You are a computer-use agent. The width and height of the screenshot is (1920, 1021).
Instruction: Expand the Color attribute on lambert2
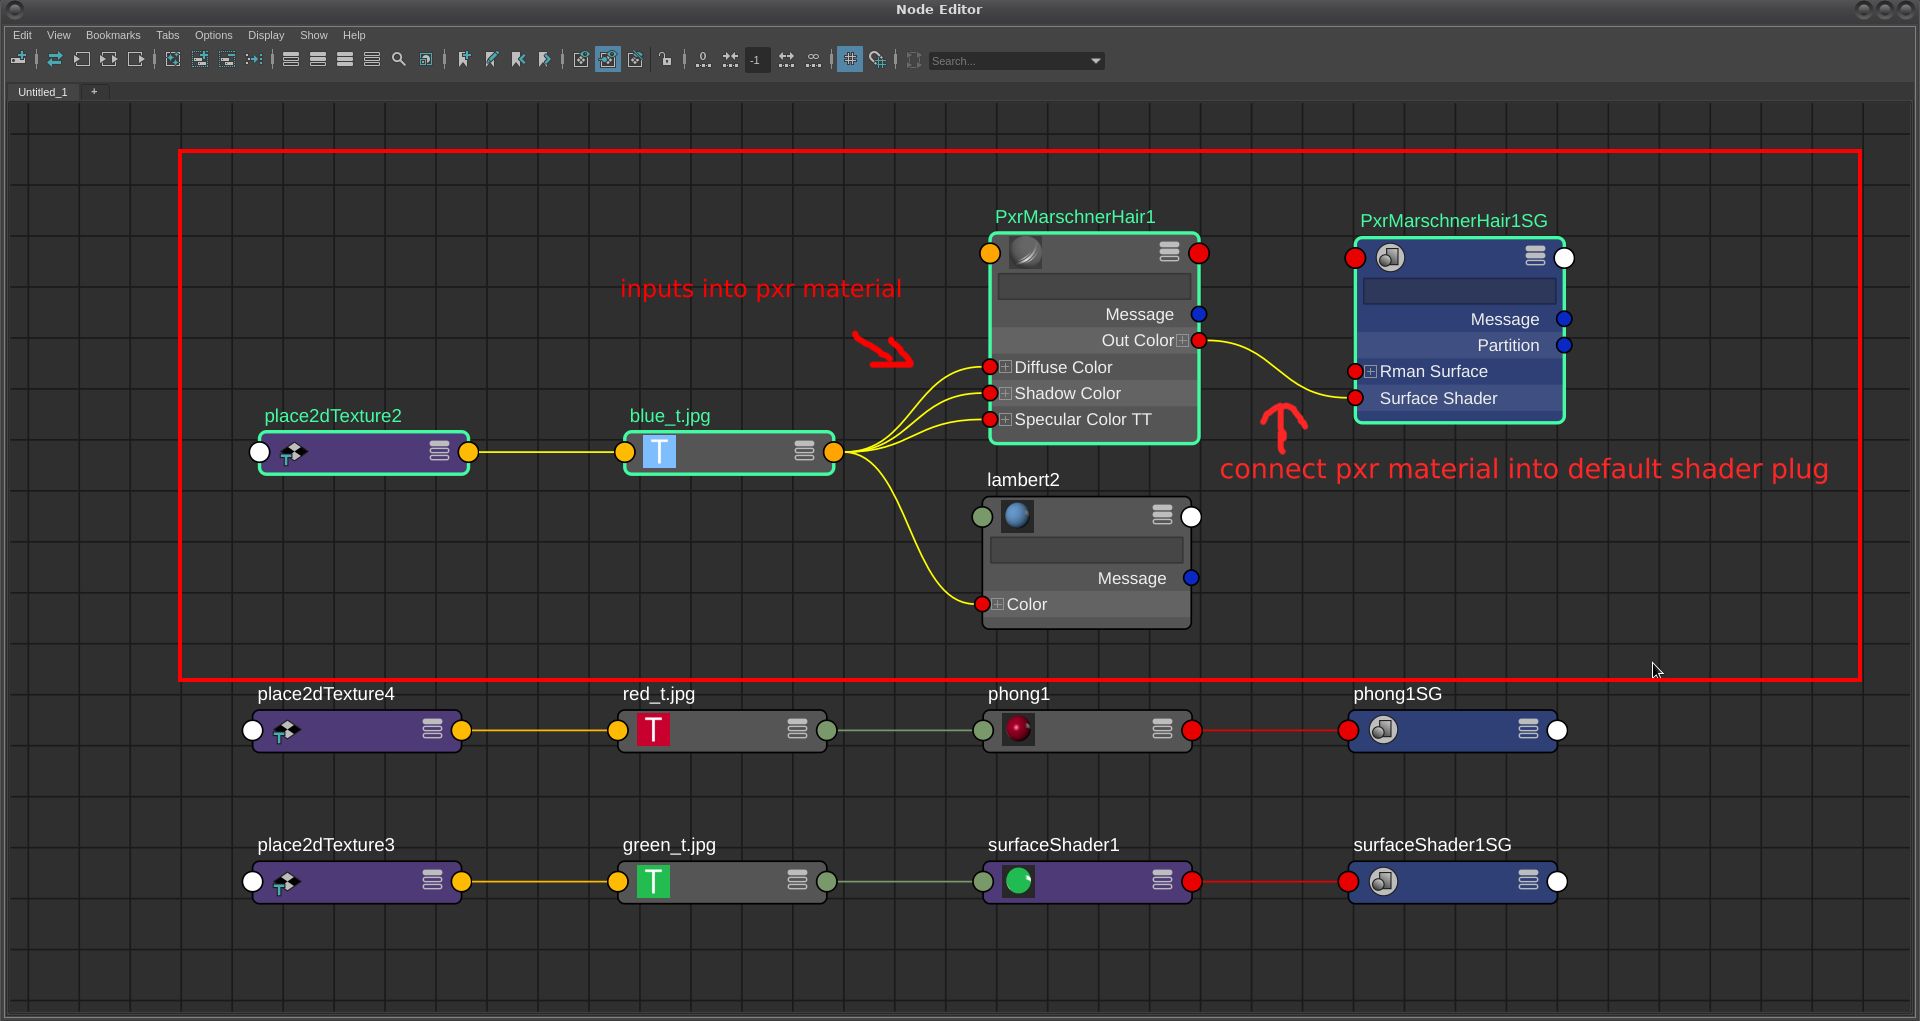(x=997, y=604)
